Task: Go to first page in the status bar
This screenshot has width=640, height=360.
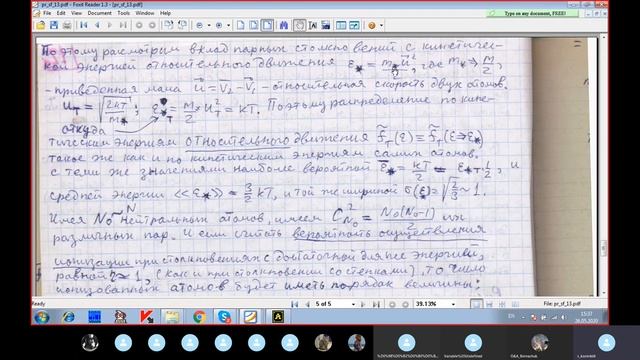Action: (x=295, y=304)
